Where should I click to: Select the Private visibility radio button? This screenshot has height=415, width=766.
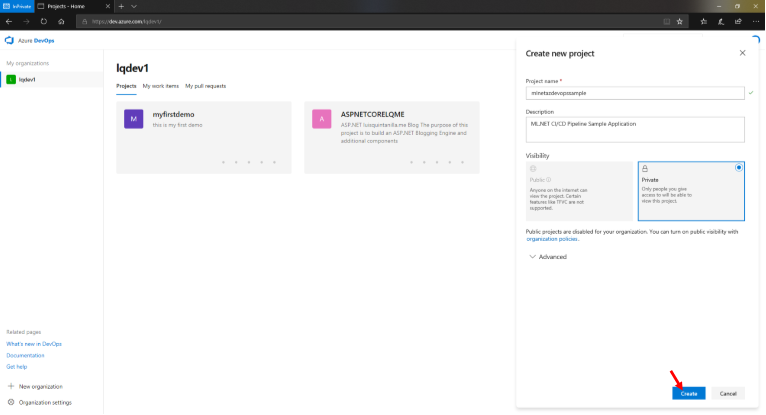pos(739,168)
